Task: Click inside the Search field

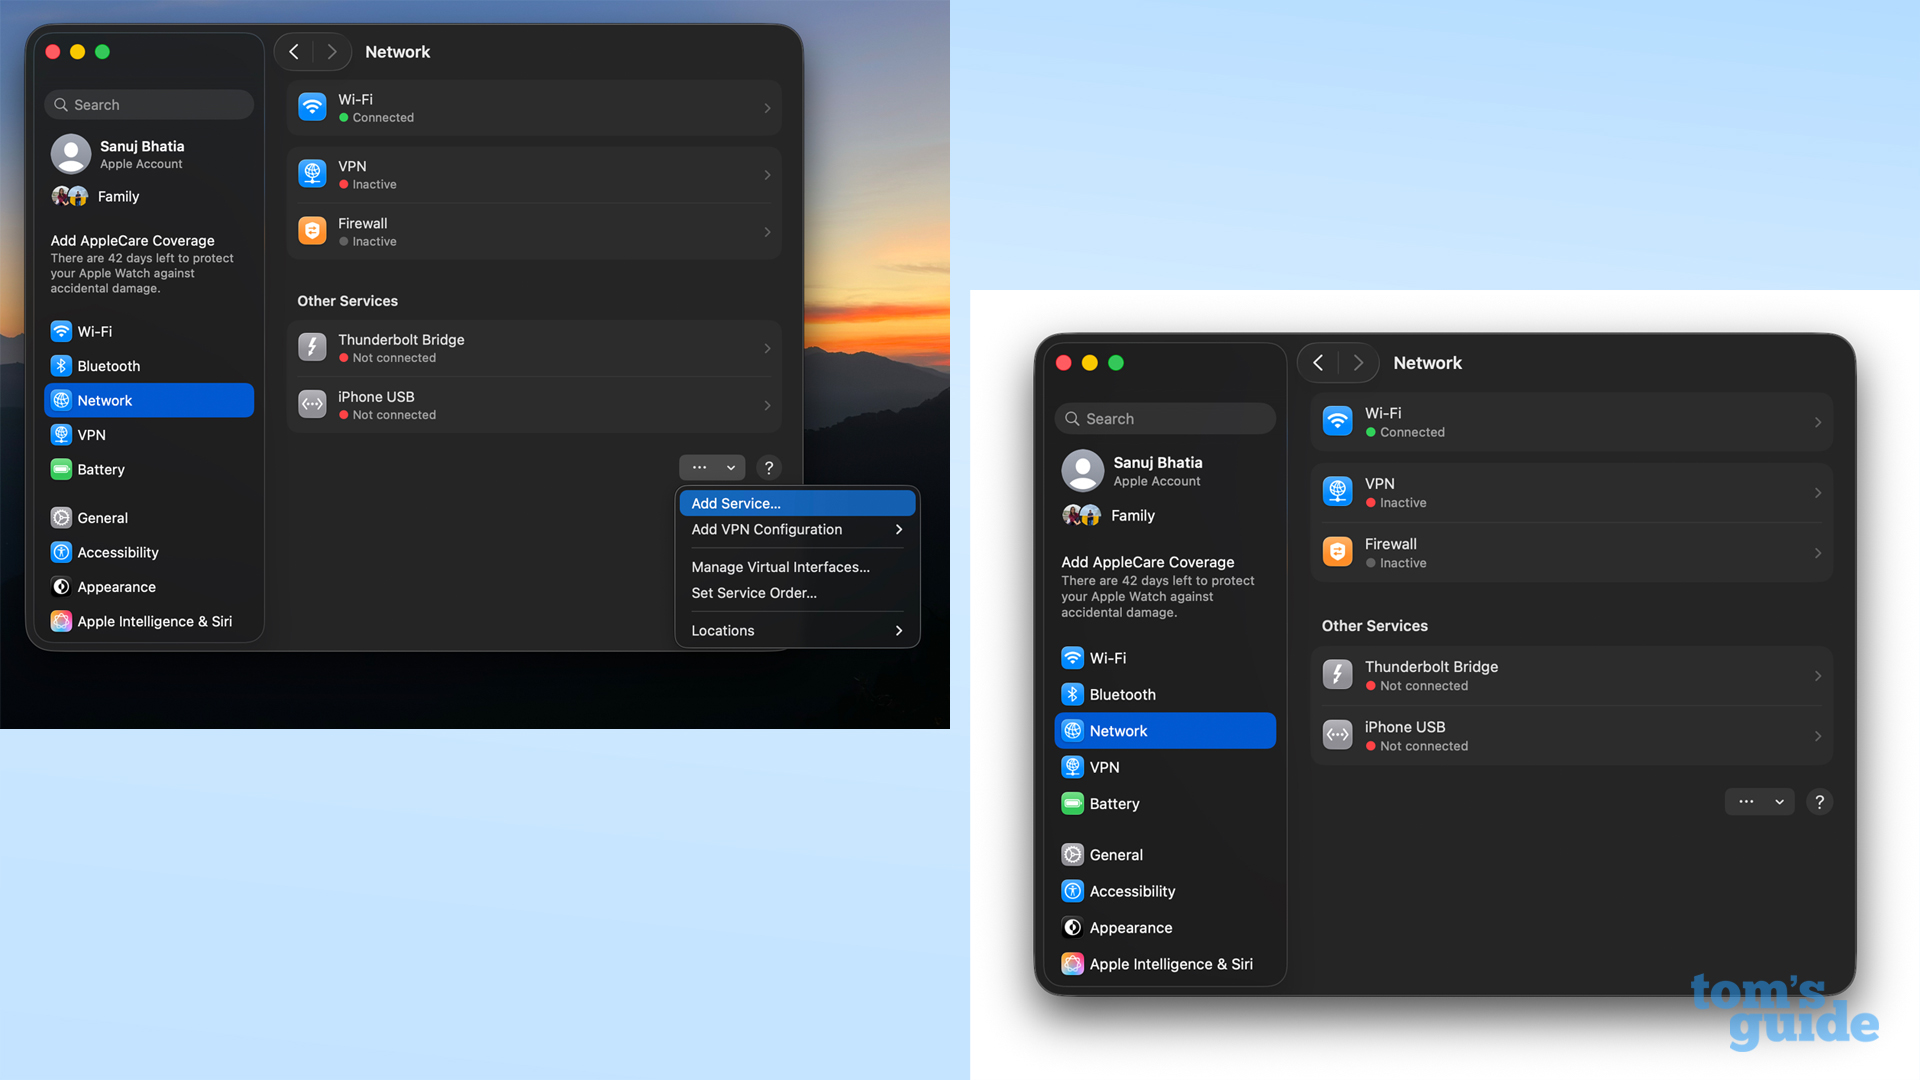Action: (148, 104)
